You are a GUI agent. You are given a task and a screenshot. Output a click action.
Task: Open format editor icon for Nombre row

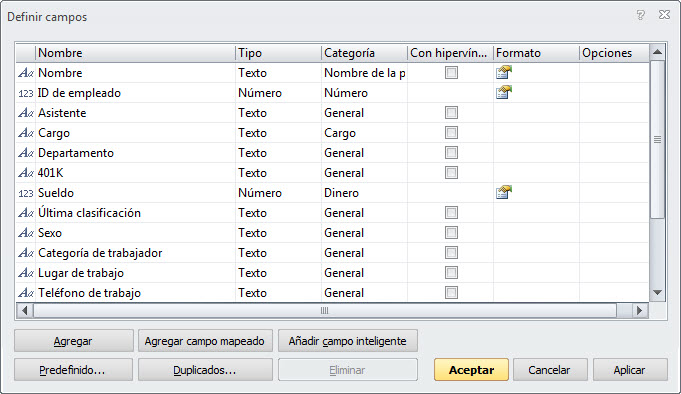pyautogui.click(x=504, y=73)
